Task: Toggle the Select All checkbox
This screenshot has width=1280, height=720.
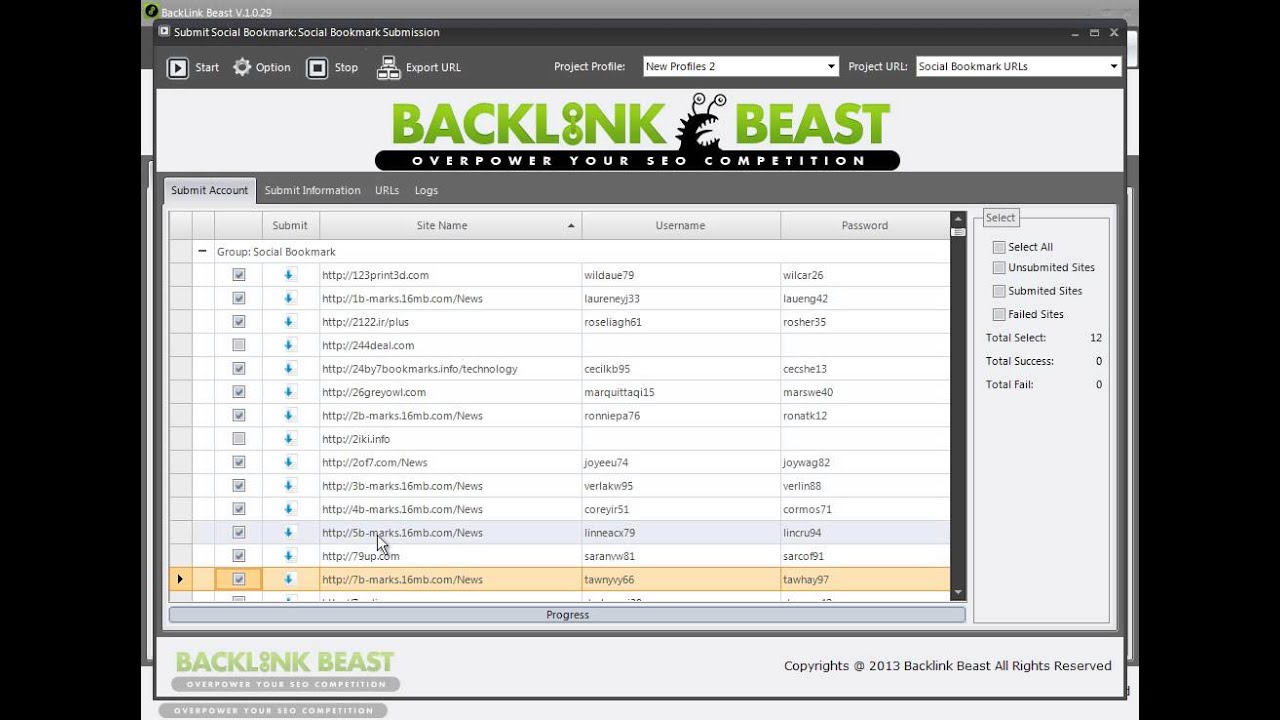Action: pyautogui.click(x=999, y=247)
